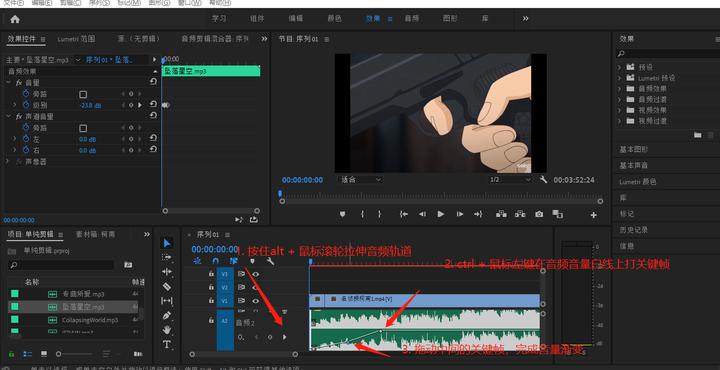
Task: Step forward one frame
Action: 460,214
